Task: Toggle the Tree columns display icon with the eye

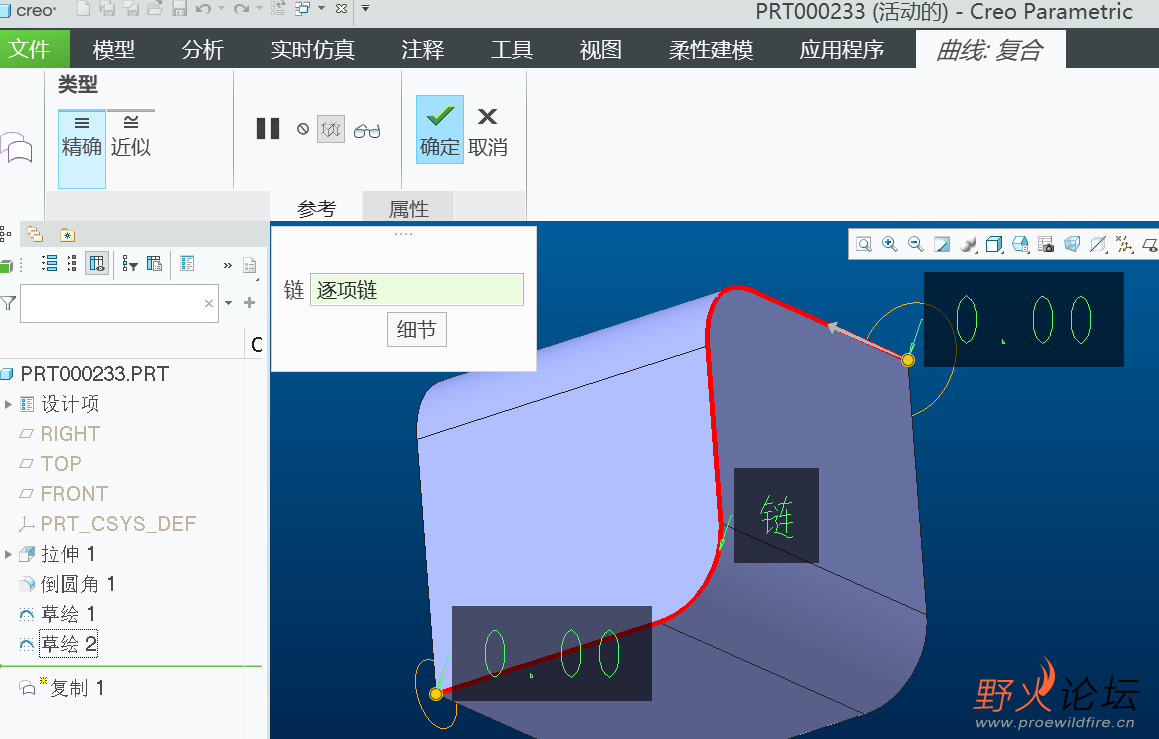Action: click(97, 263)
